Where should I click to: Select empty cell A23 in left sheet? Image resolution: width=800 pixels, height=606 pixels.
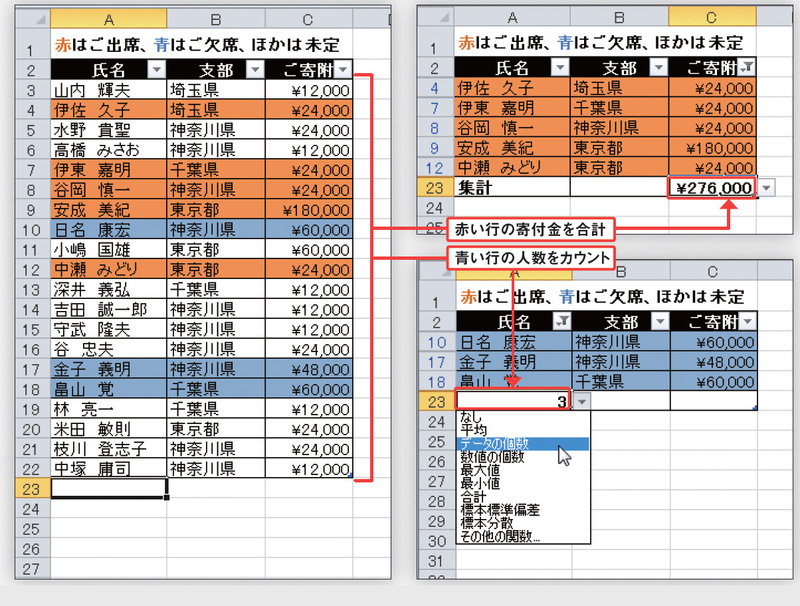coord(109,489)
